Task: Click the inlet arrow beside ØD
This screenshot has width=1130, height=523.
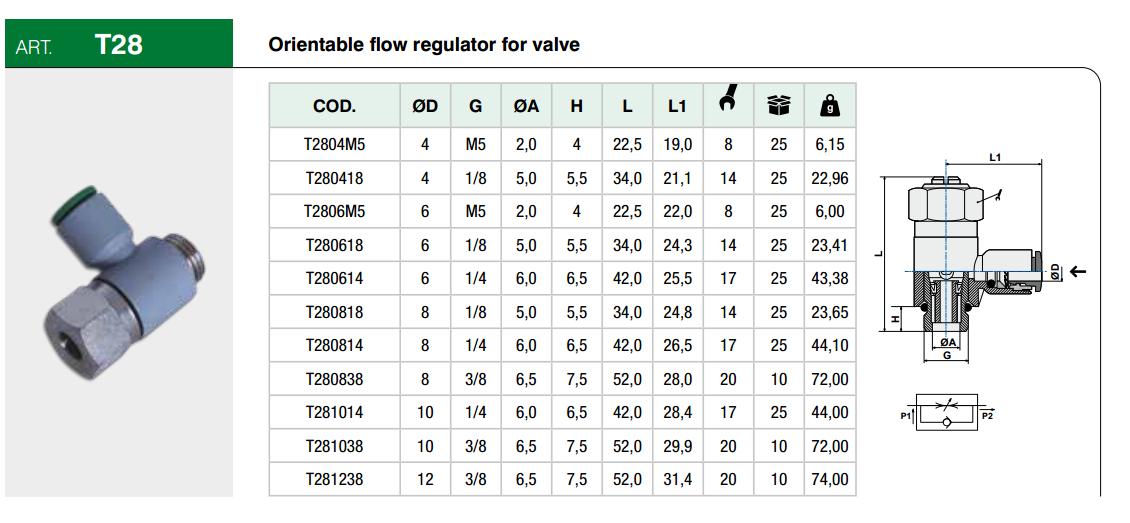Action: [x=1077, y=271]
